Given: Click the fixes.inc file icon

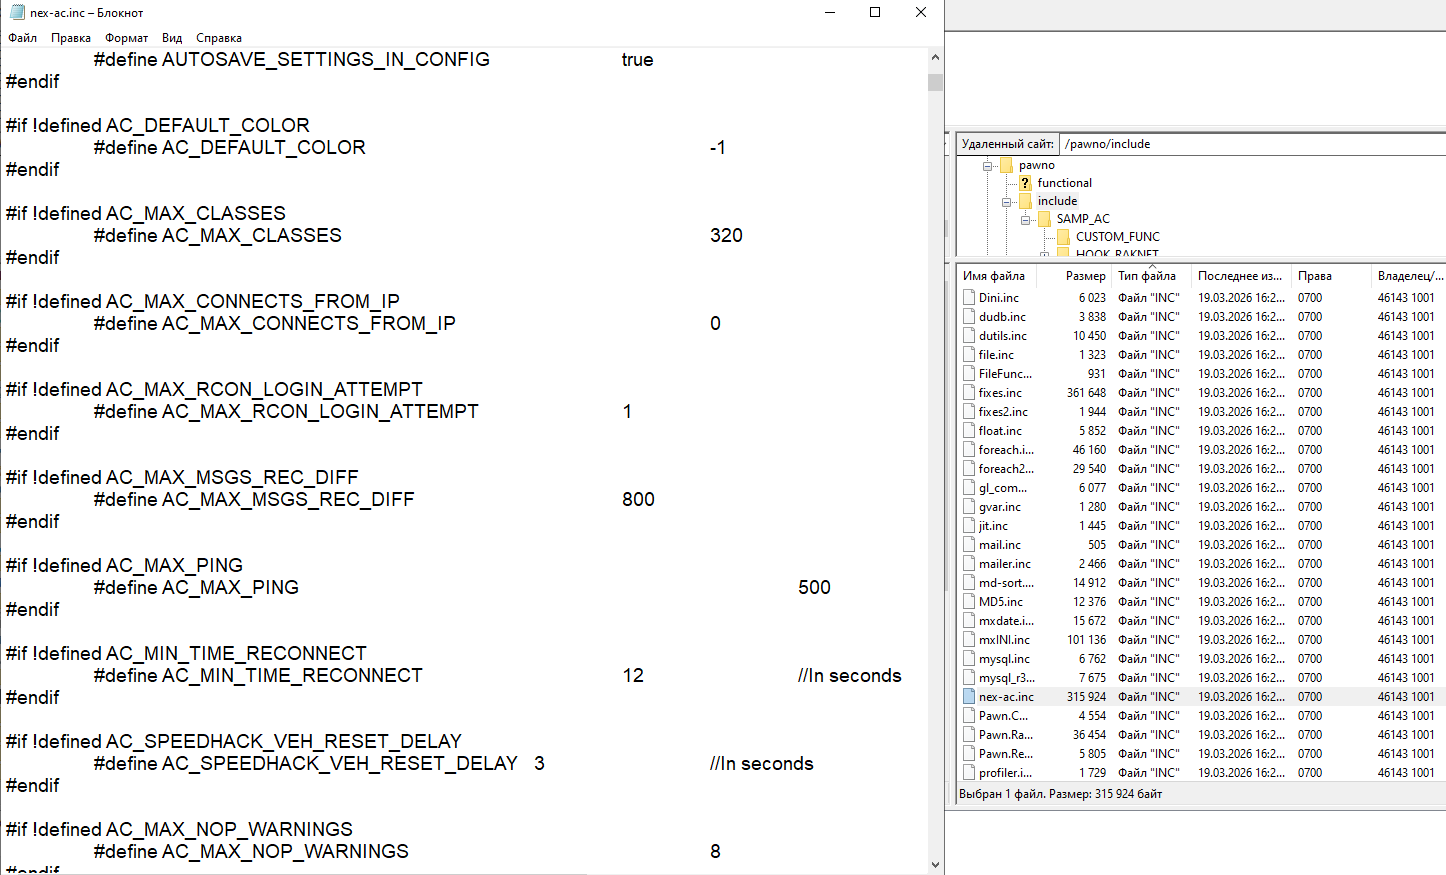Looking at the screenshot, I should [x=969, y=393].
